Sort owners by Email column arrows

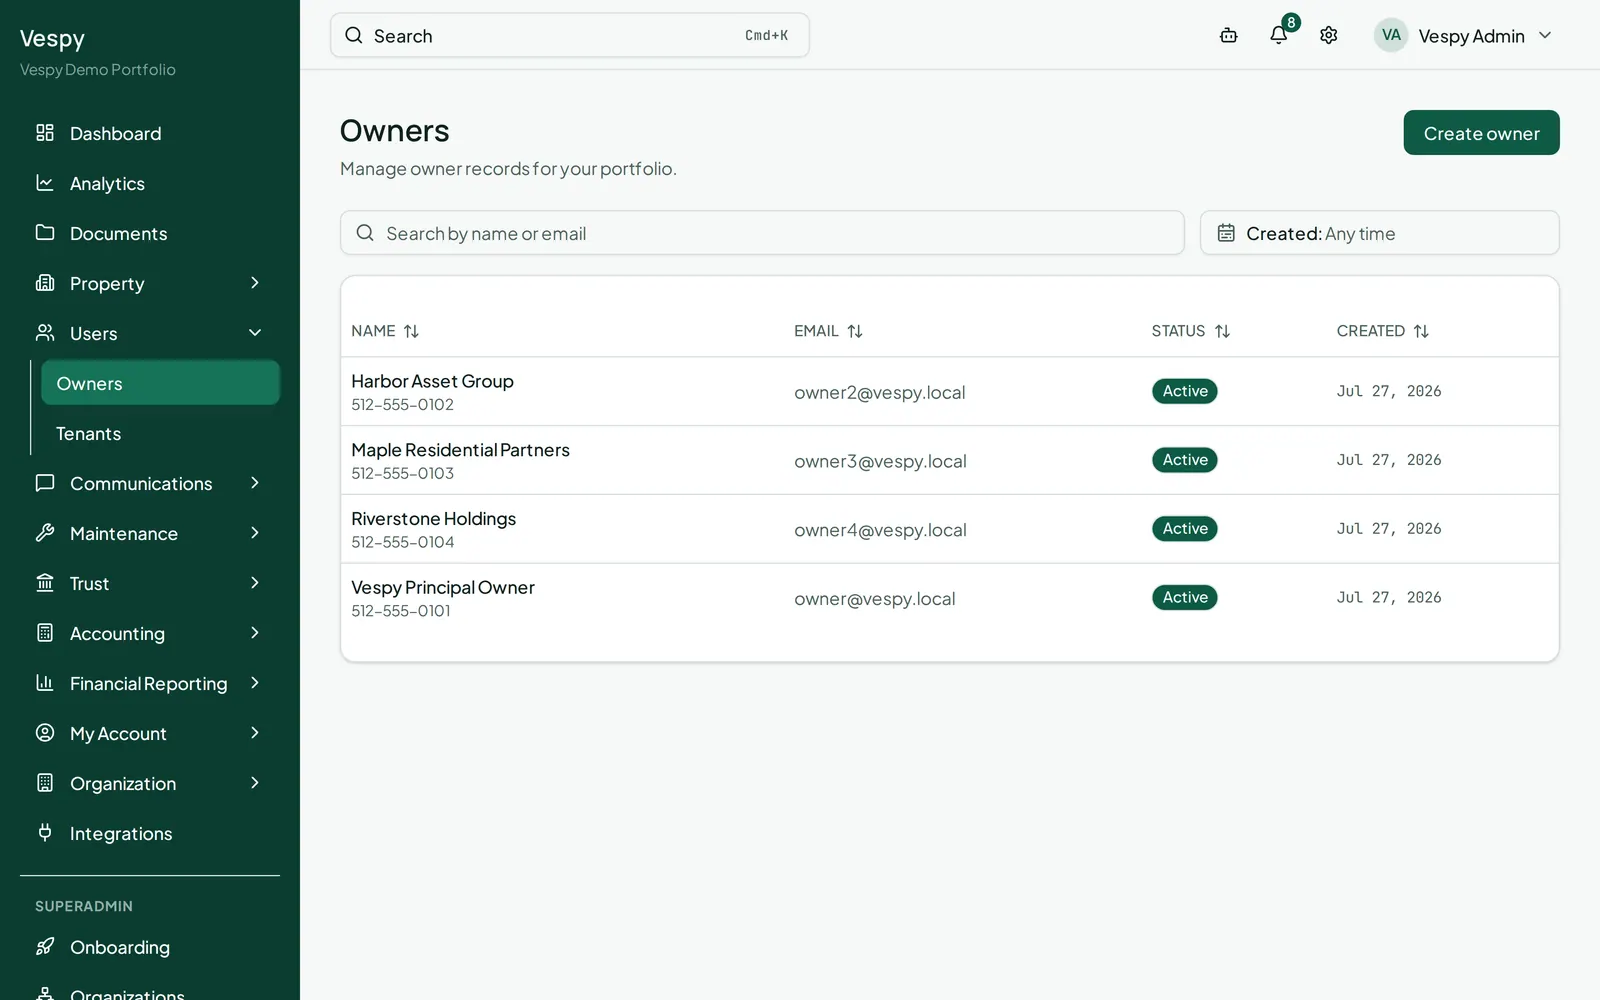[x=855, y=331]
